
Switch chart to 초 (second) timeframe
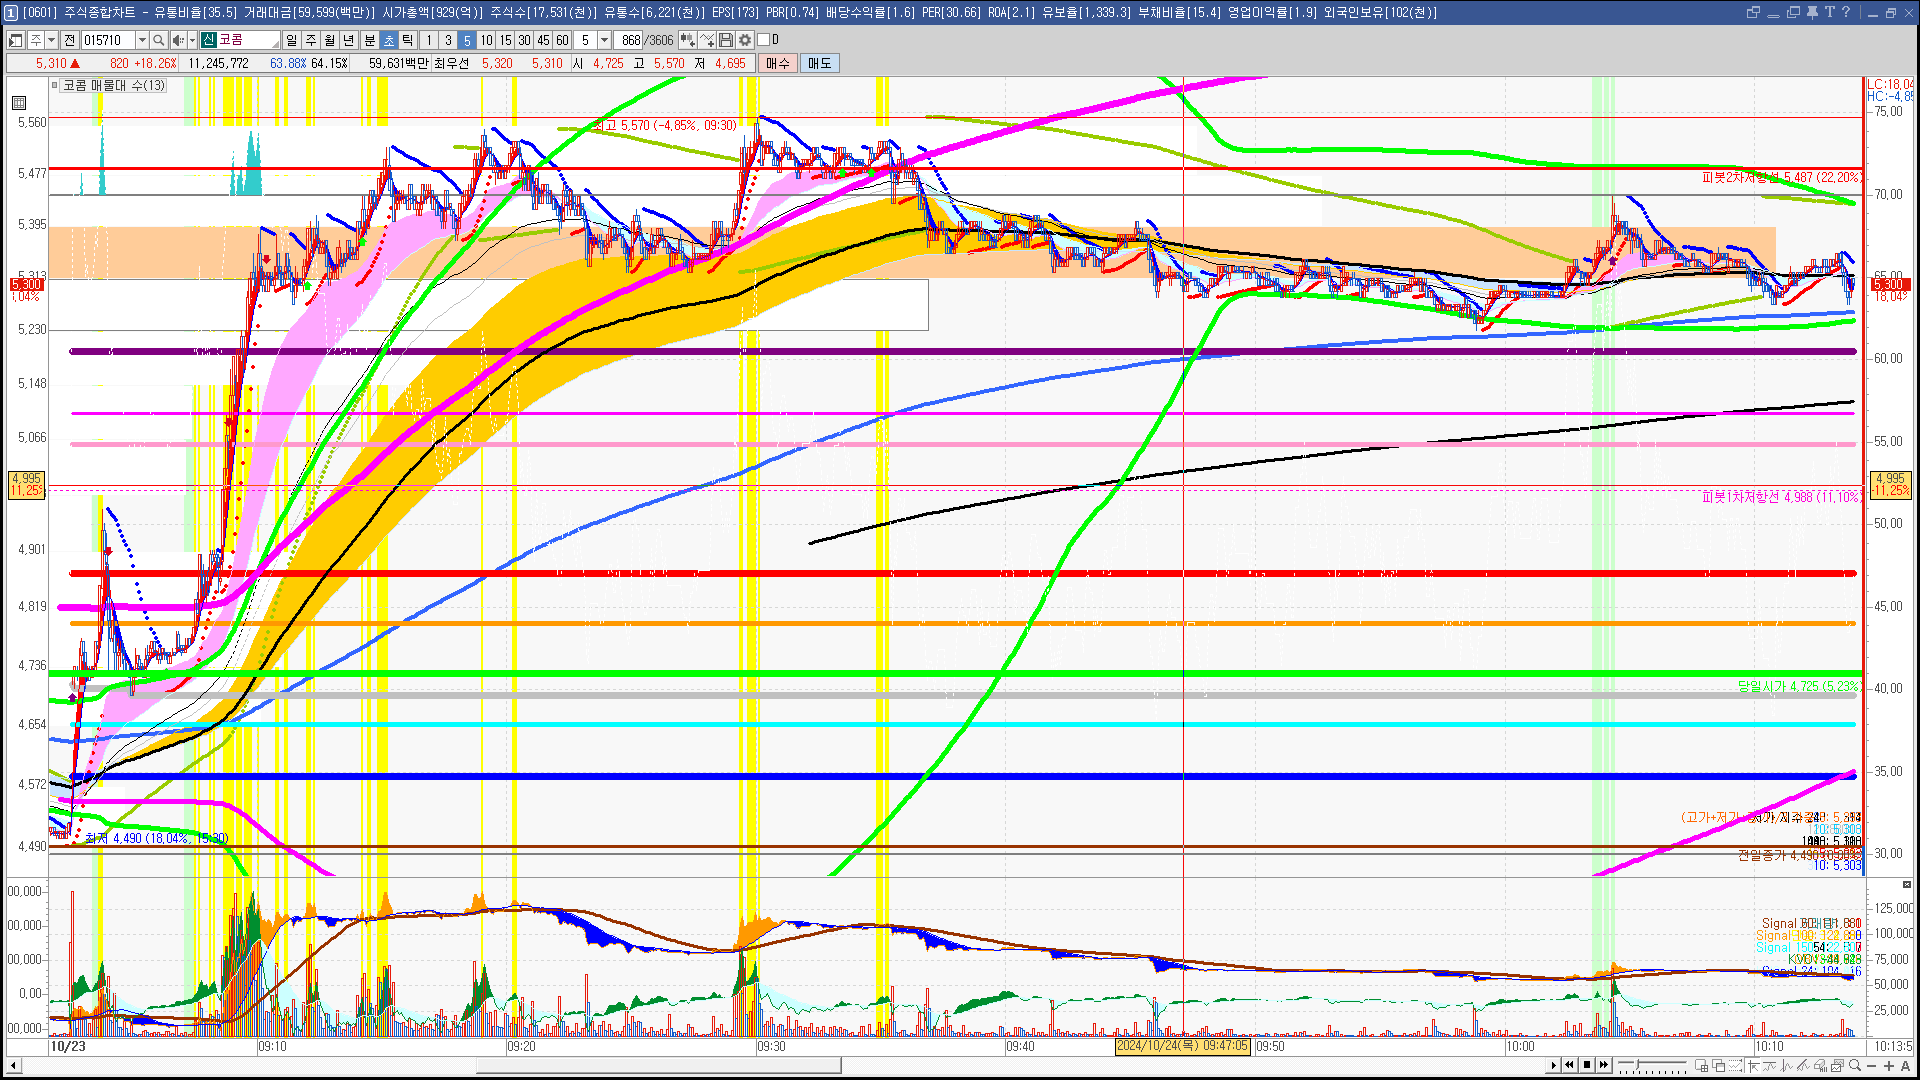pyautogui.click(x=389, y=40)
